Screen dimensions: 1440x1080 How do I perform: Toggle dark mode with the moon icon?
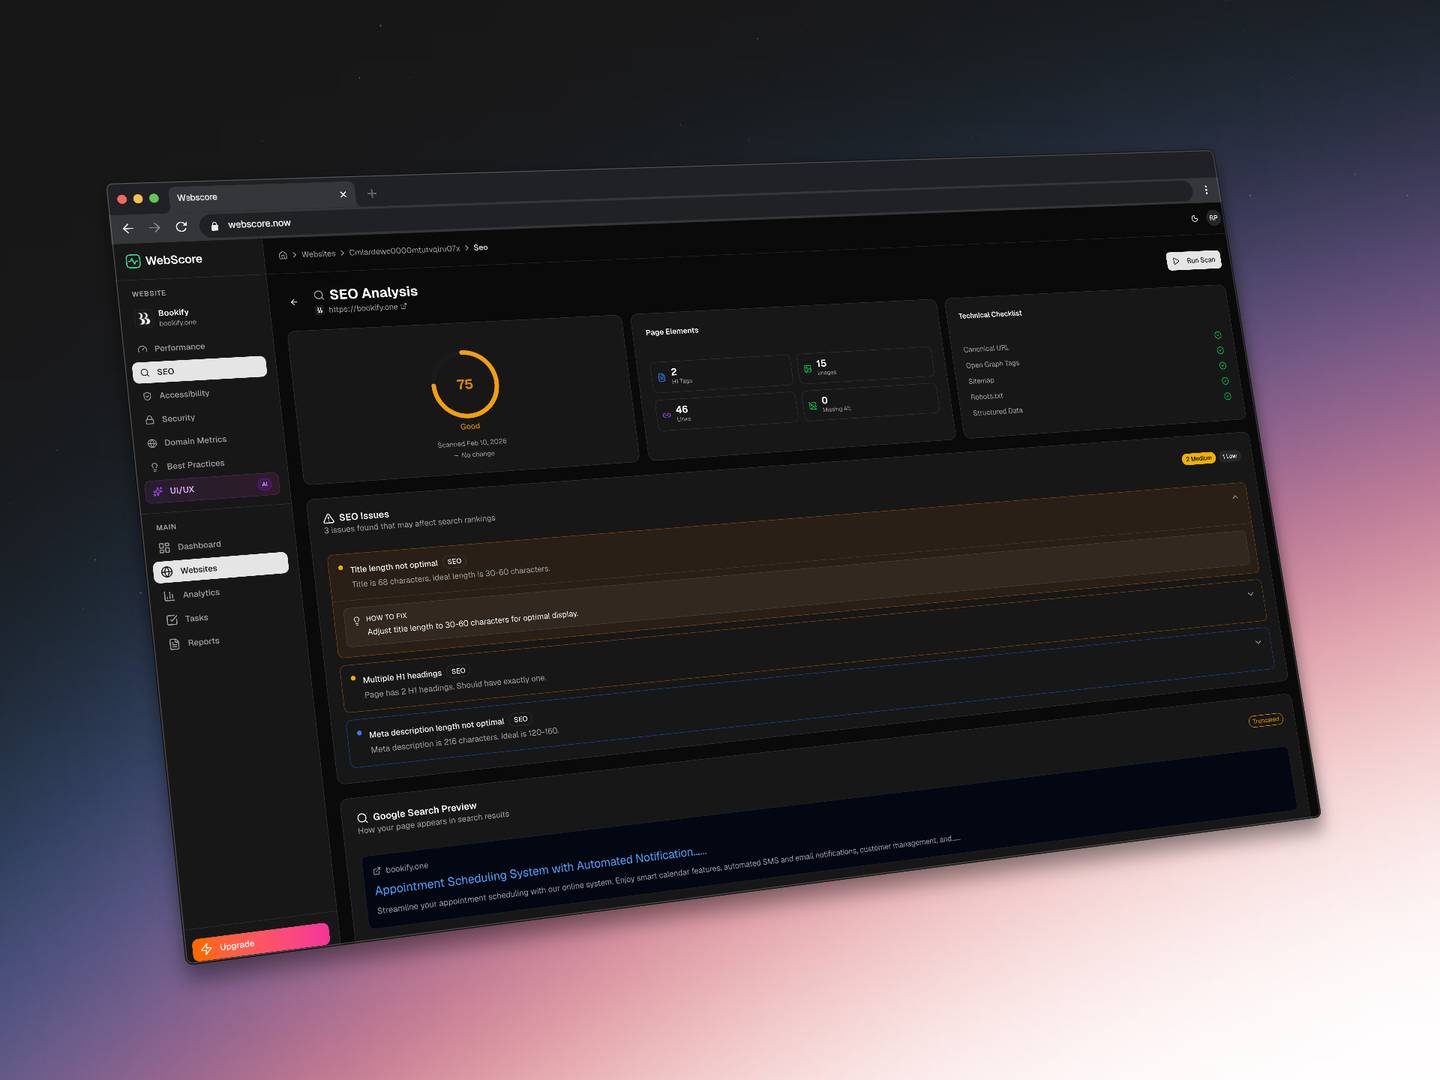click(1194, 218)
